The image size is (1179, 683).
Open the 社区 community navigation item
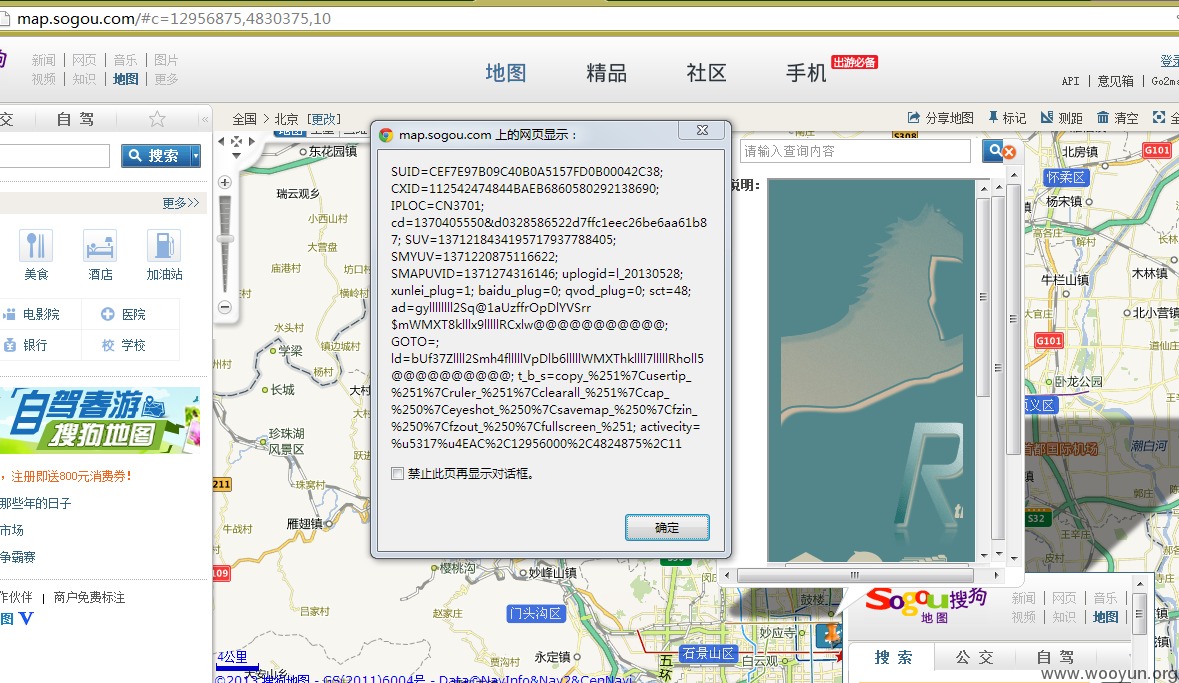tap(706, 73)
